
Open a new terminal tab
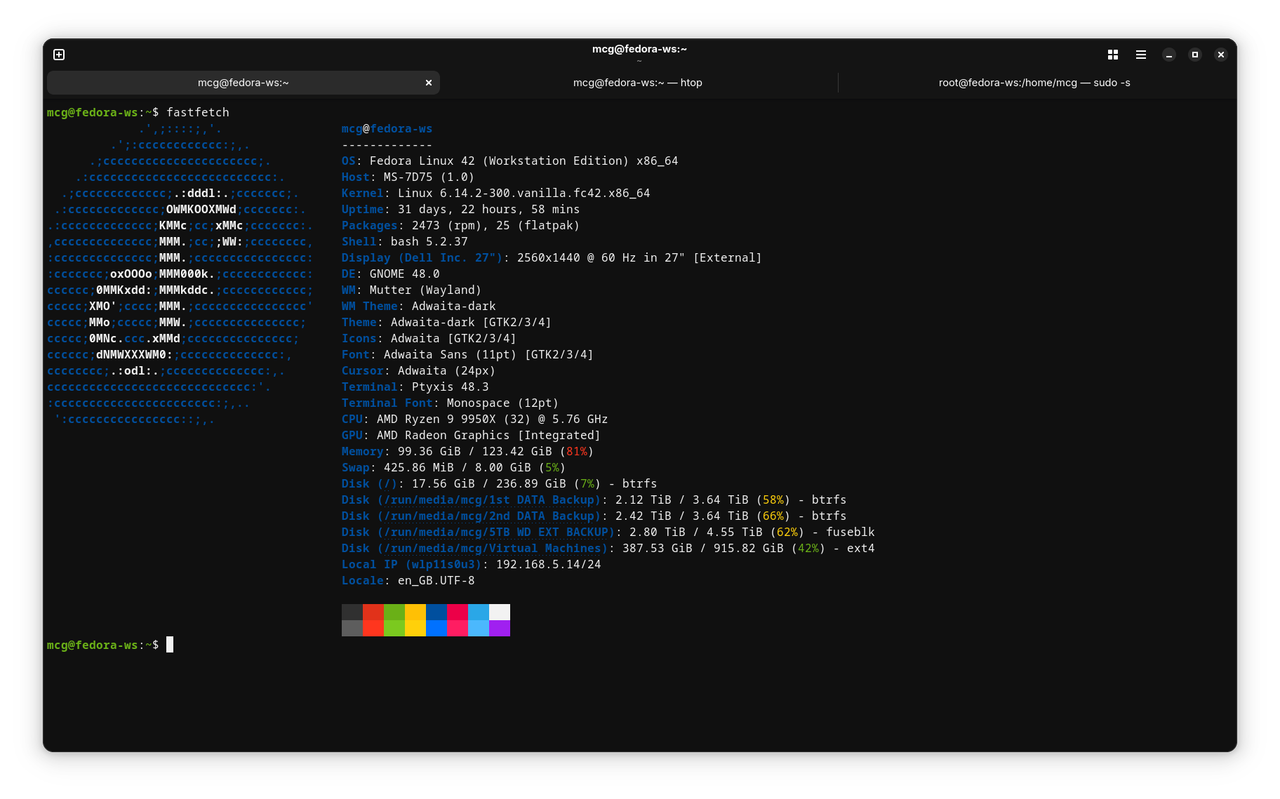point(58,54)
